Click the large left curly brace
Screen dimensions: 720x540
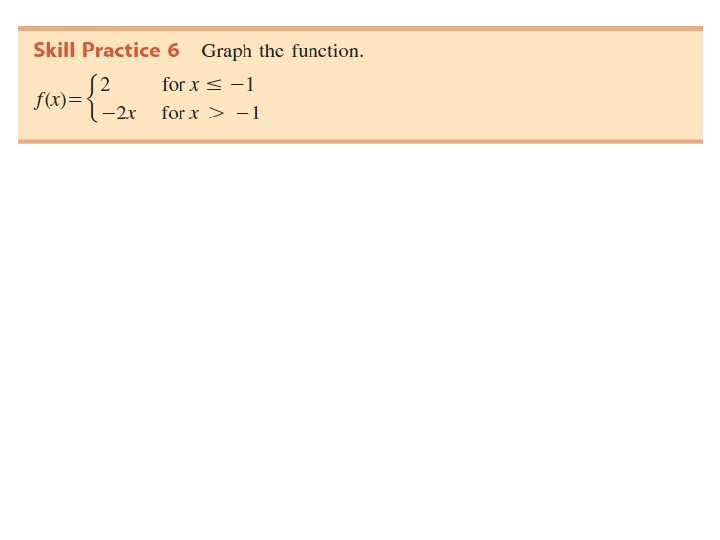coord(92,99)
